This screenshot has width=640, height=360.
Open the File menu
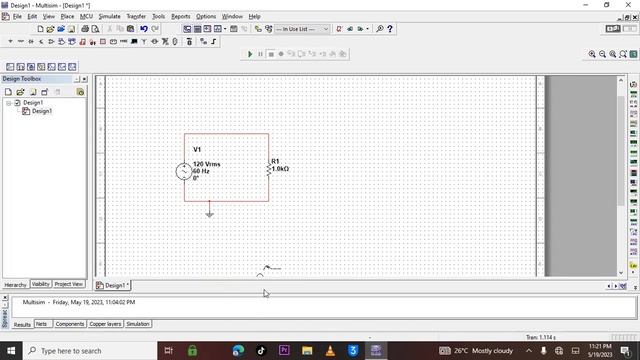click(x=17, y=17)
